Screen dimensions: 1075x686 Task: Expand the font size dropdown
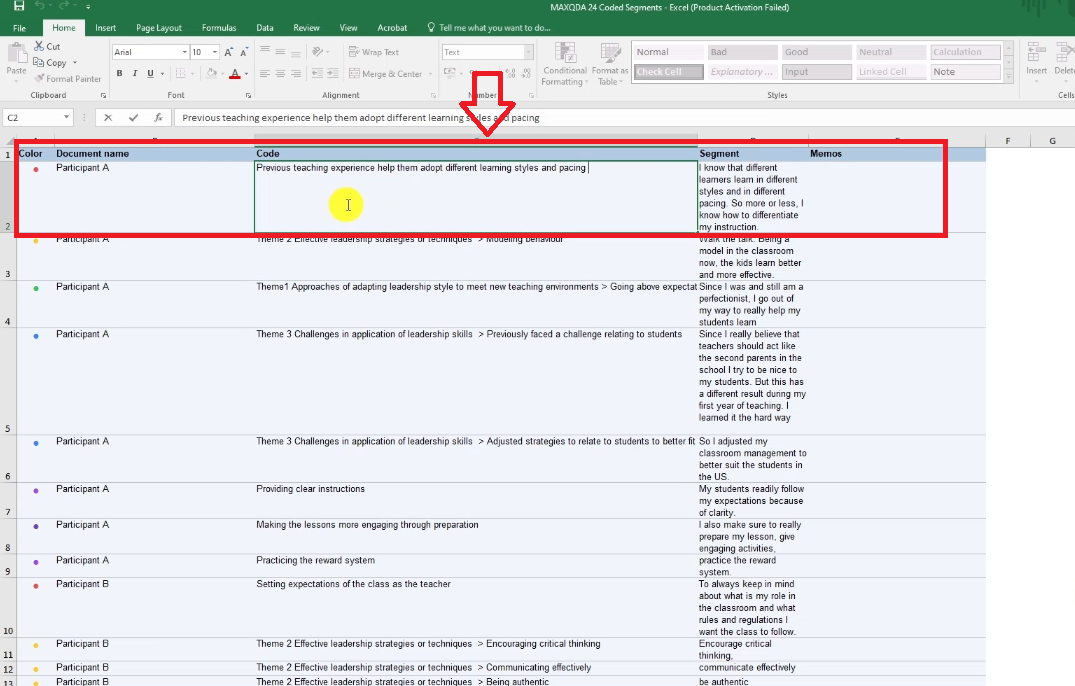(214, 52)
